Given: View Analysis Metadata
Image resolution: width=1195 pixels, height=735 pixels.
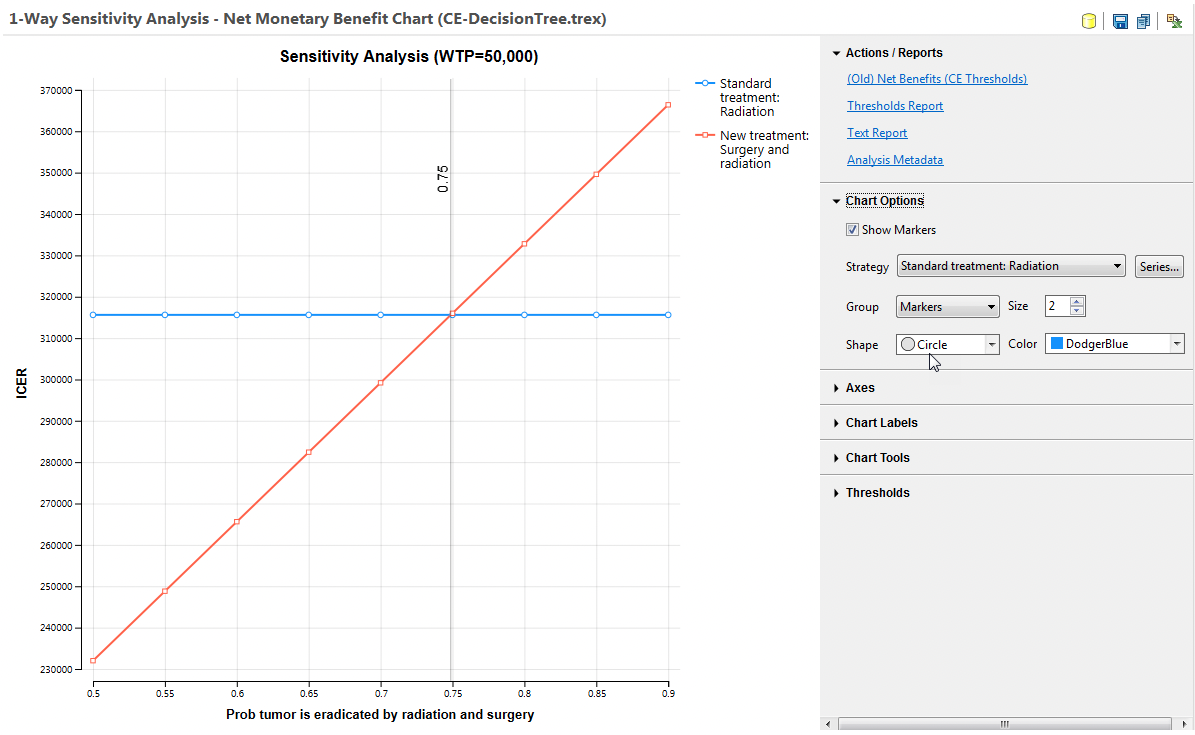Looking at the screenshot, I should pos(894,159).
